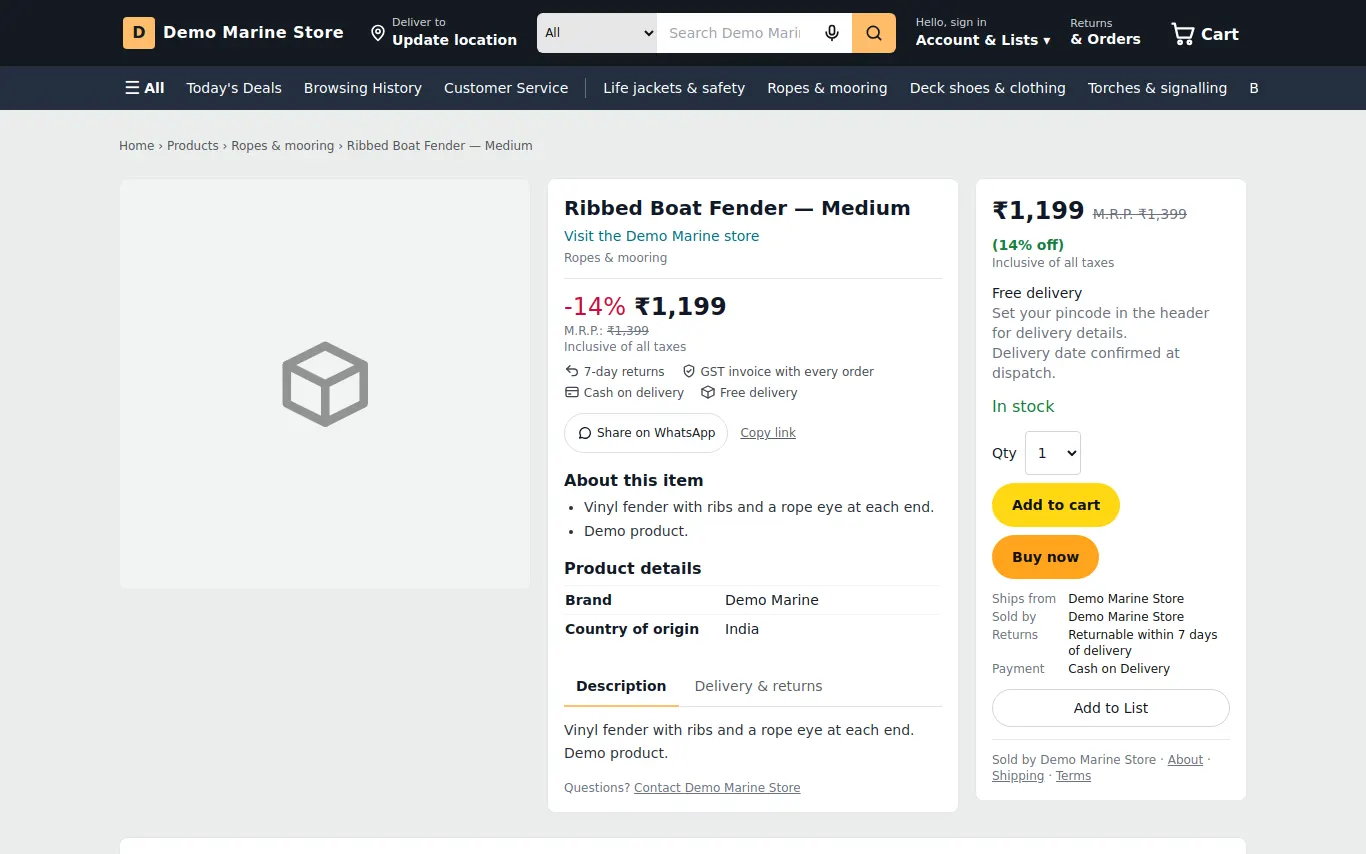Open the search category All dropdown

597,33
